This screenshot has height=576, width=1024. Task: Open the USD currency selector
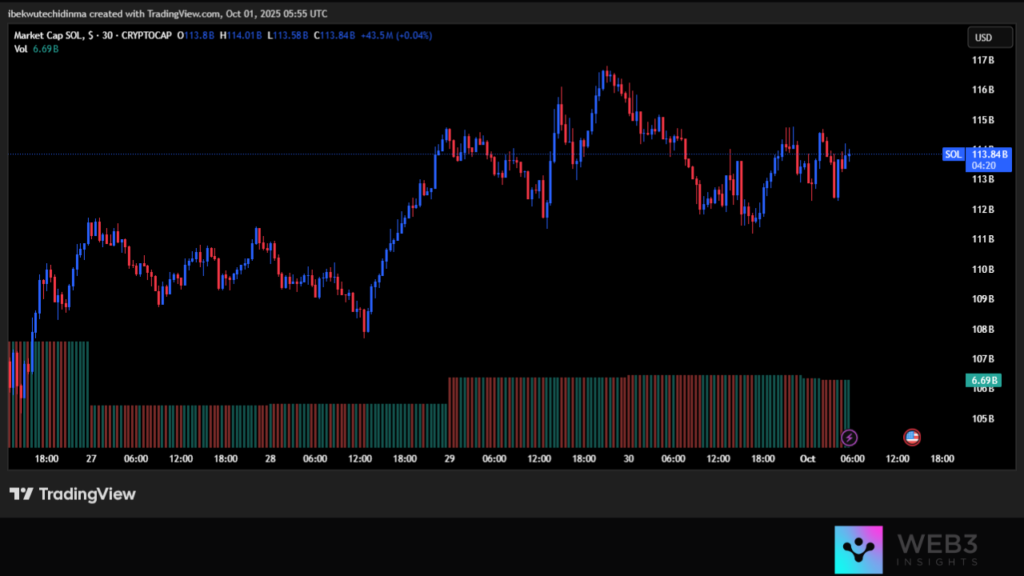(x=983, y=38)
